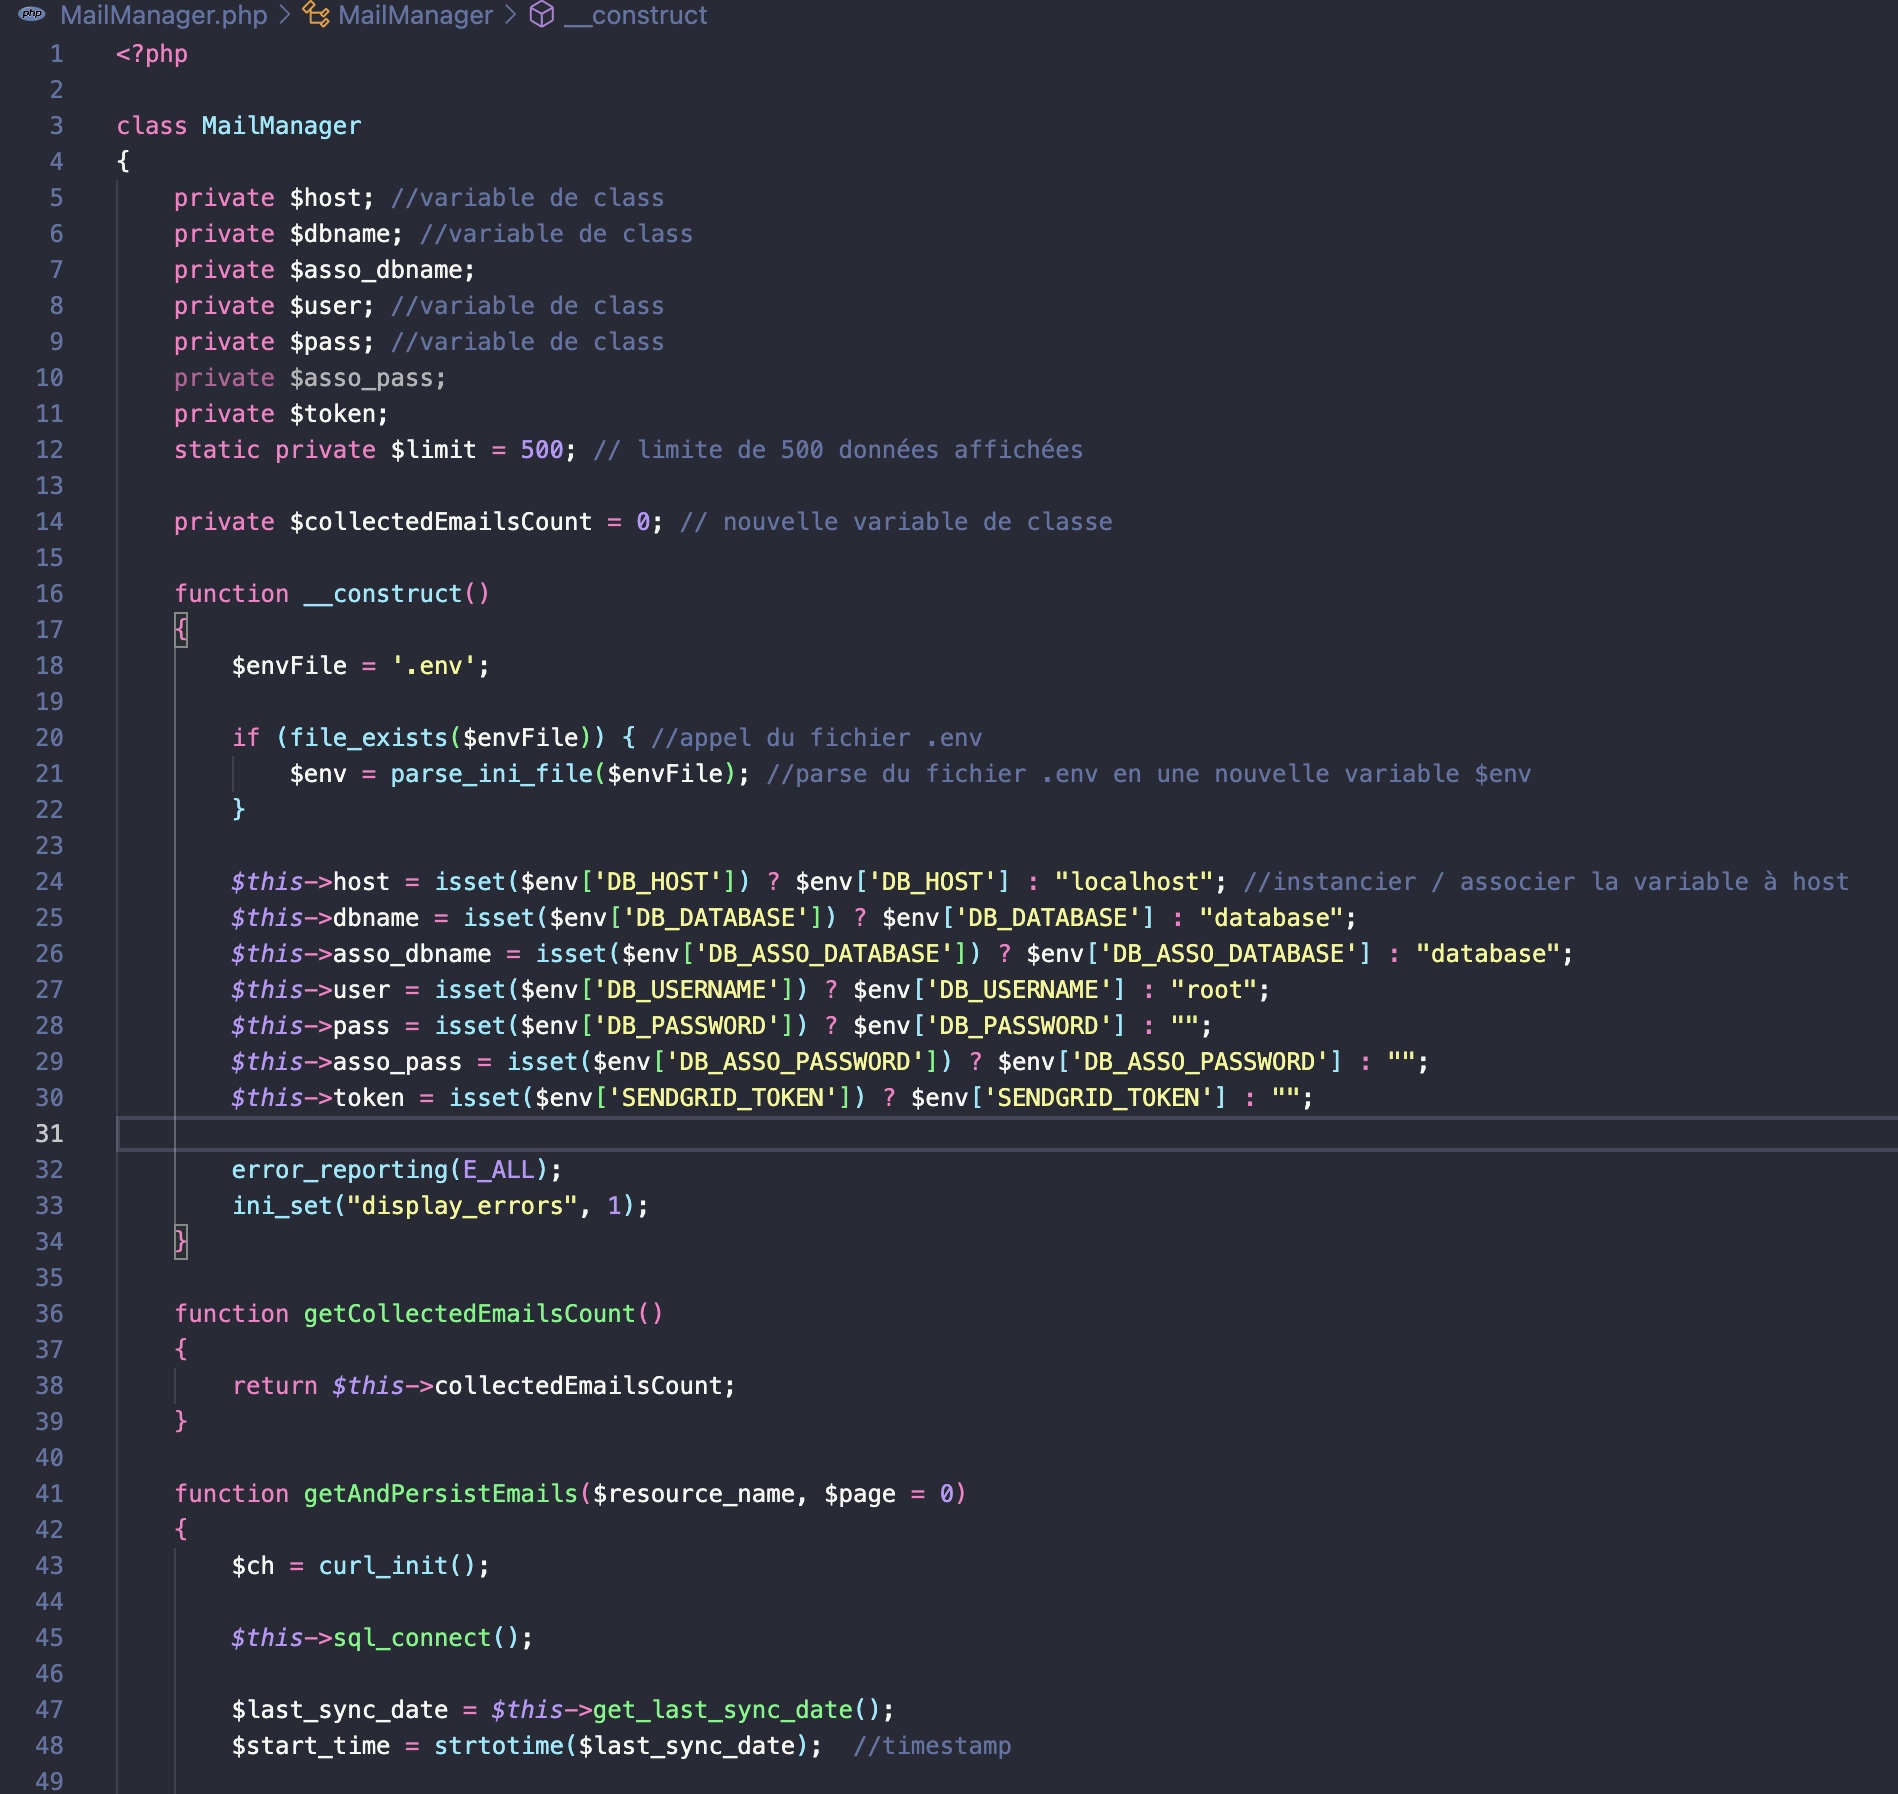Click line number 16 in the gutter
The width and height of the screenshot is (1898, 1794).
click(x=49, y=594)
